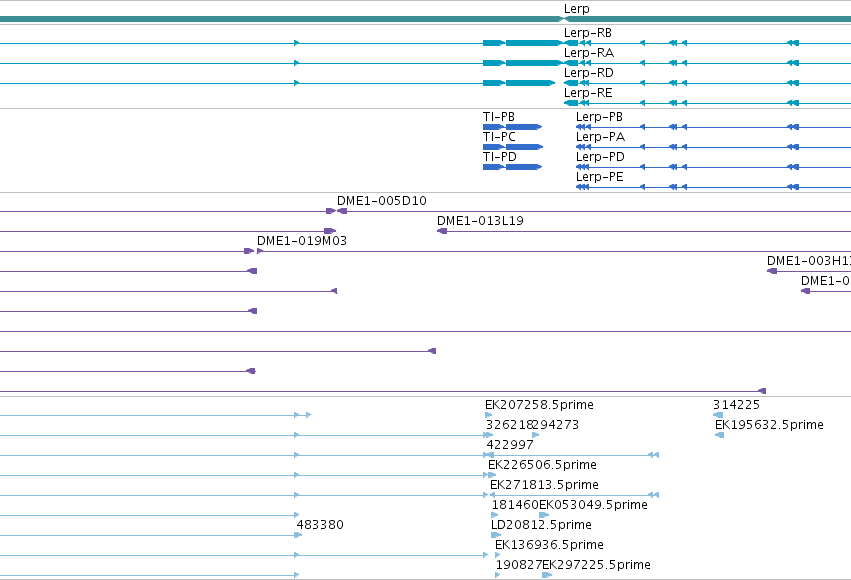
Task: Select Lerp-RE transcript label
Action: (588, 93)
